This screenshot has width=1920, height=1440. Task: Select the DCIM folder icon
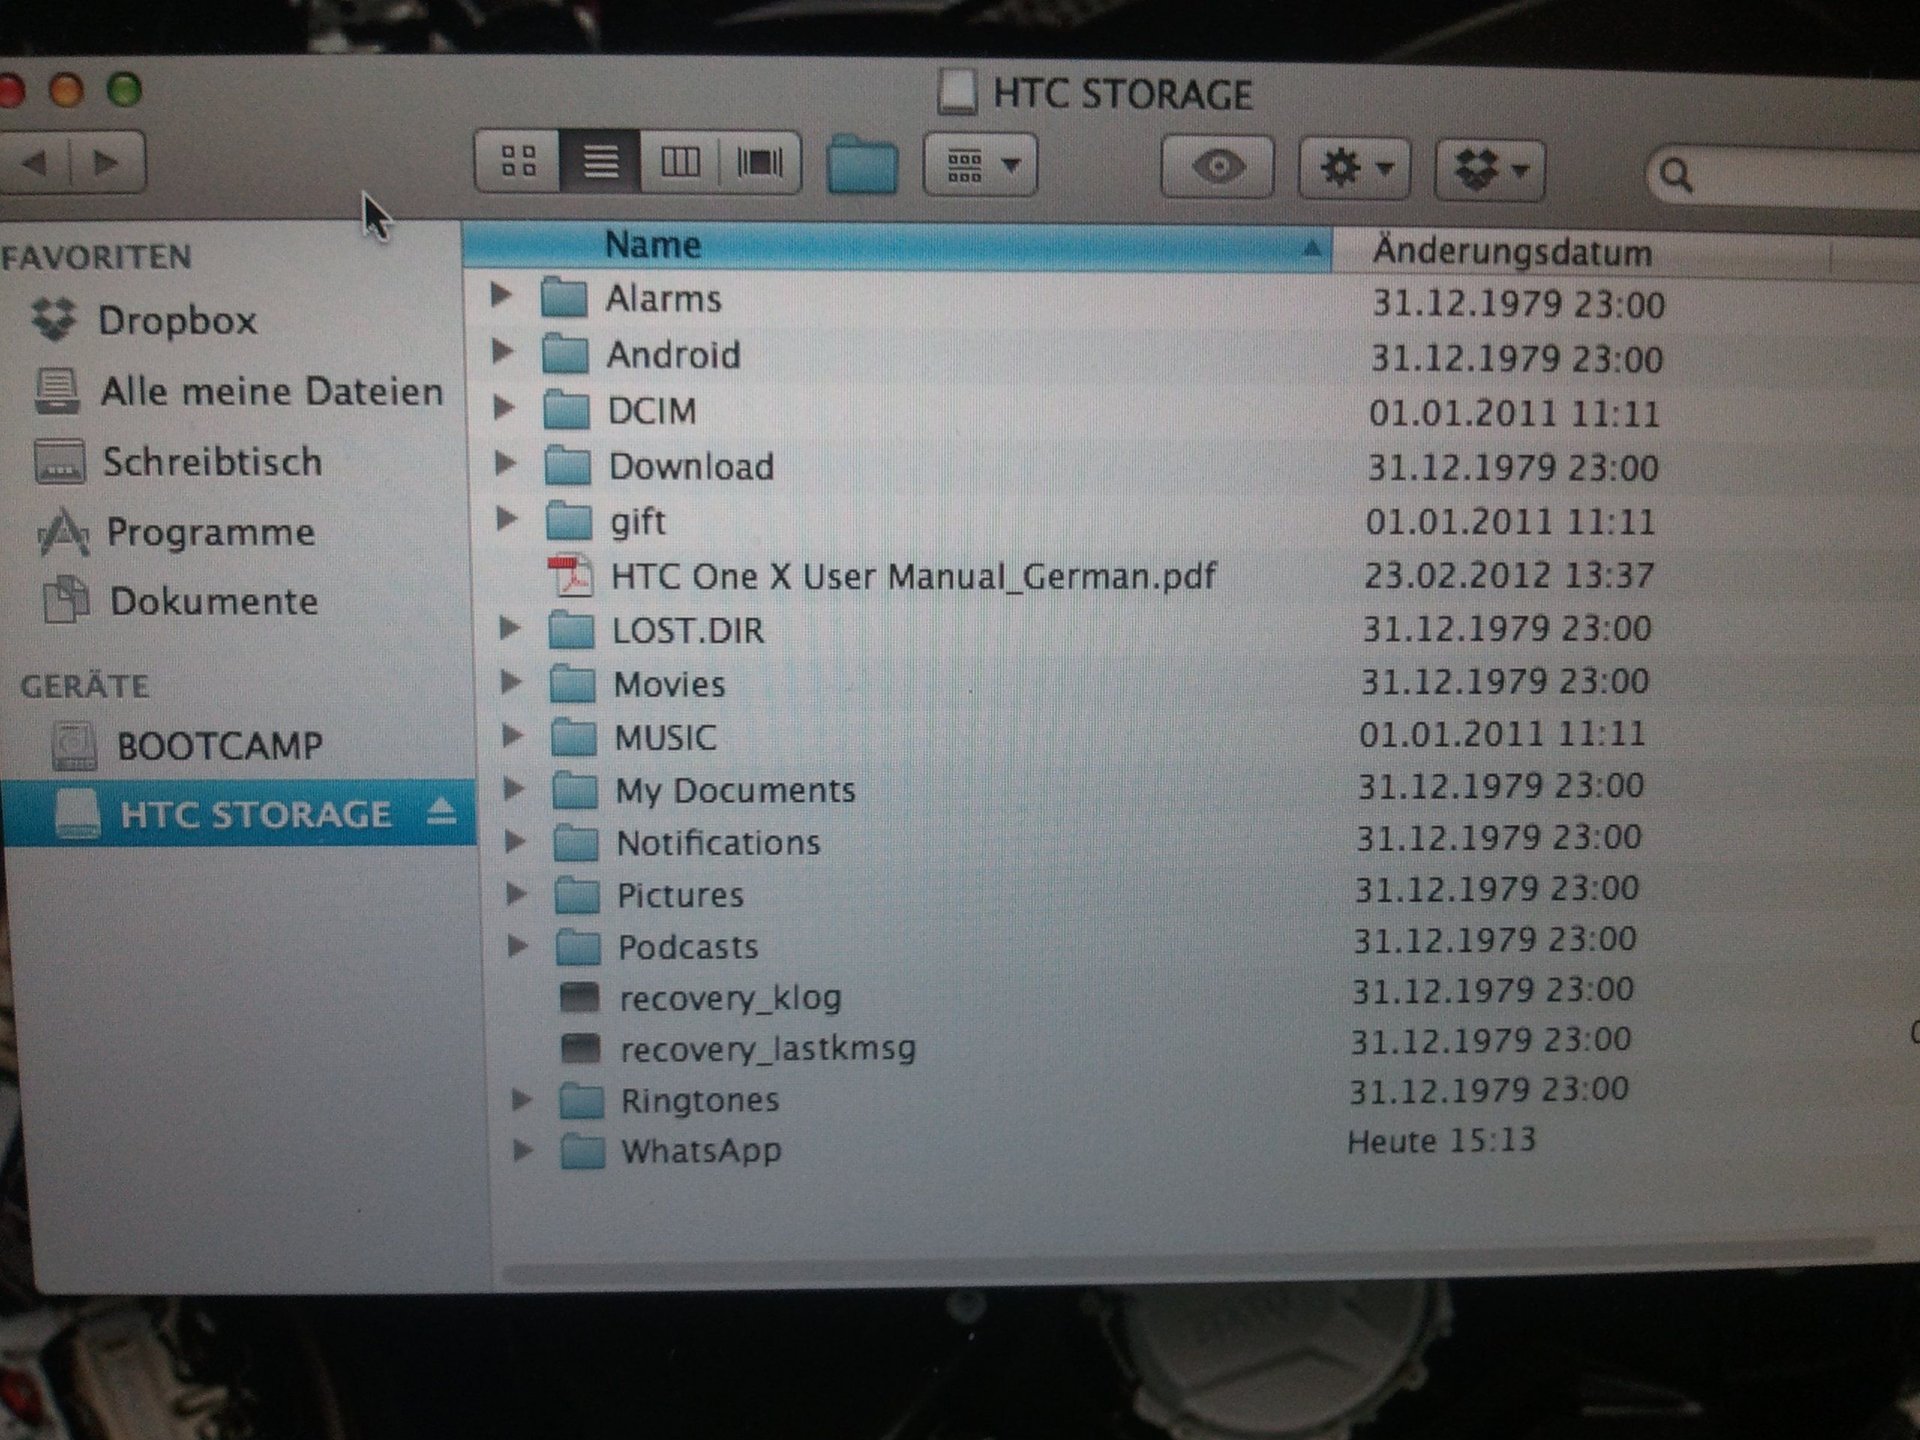tap(567, 410)
